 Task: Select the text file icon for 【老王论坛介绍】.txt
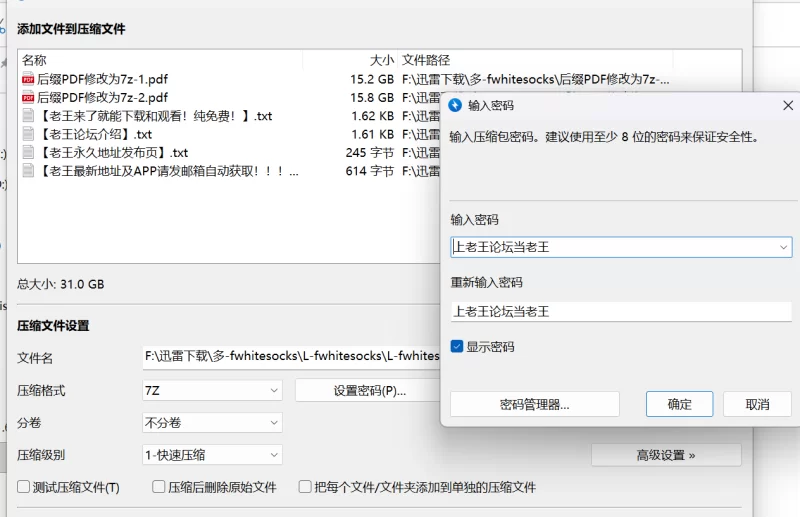pyautogui.click(x=28, y=135)
